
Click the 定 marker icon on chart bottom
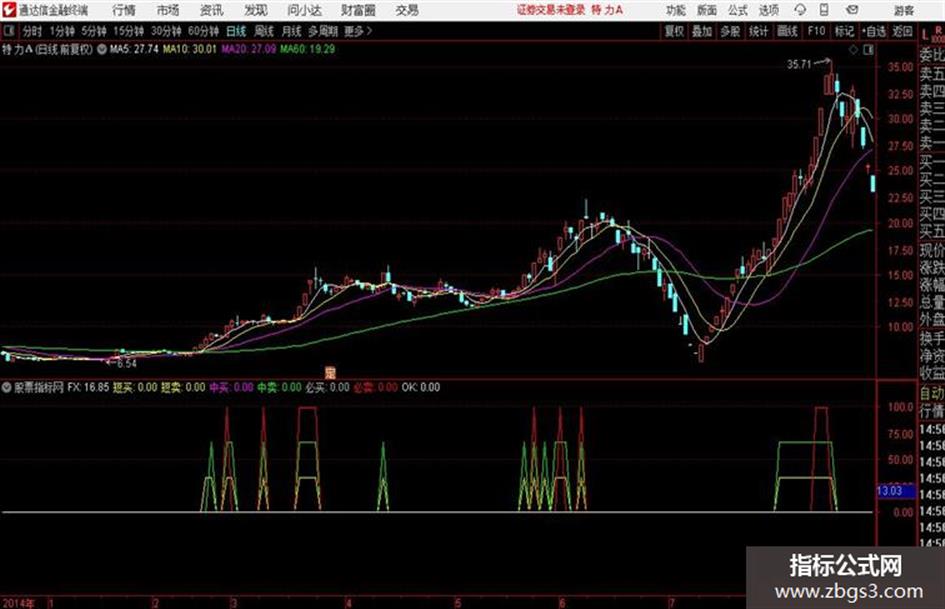(330, 372)
